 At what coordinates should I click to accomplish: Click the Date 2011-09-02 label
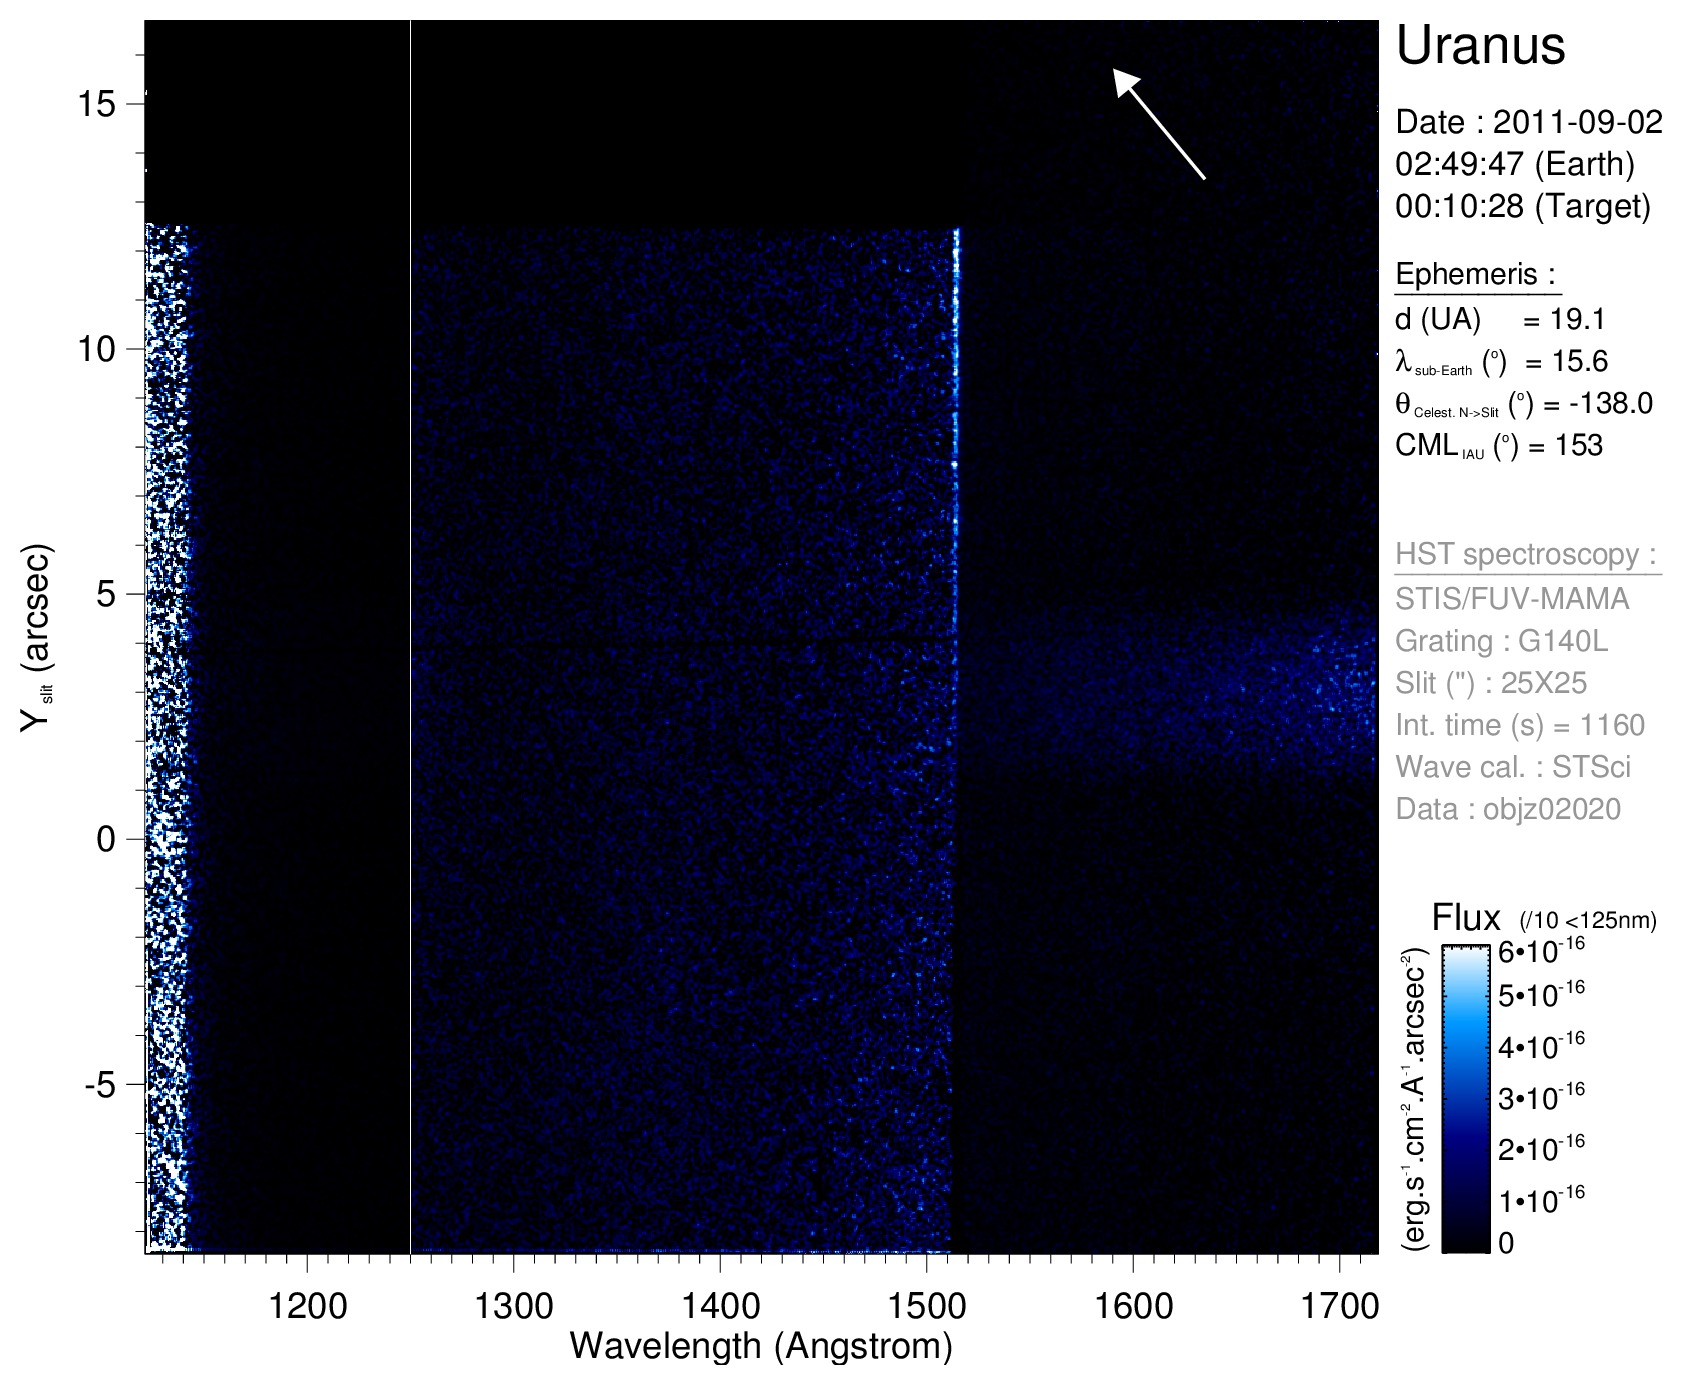tap(1528, 122)
